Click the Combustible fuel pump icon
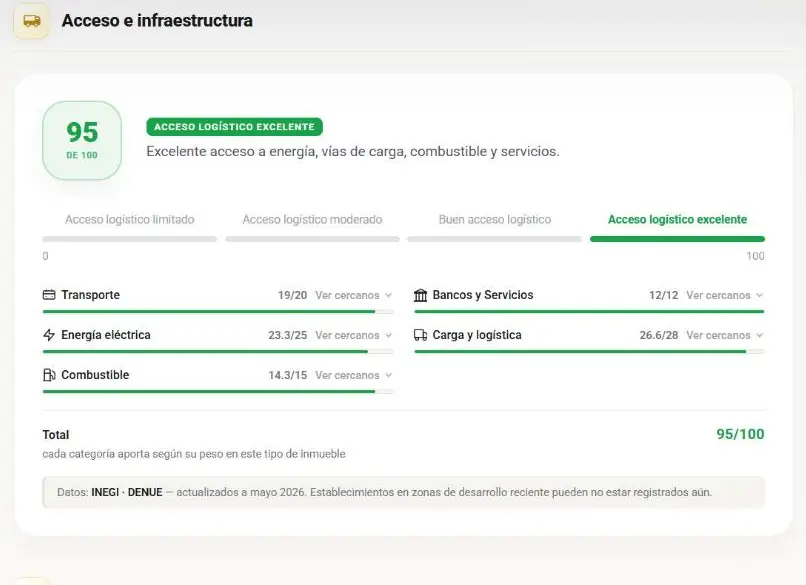The width and height of the screenshot is (806, 585). 49,375
